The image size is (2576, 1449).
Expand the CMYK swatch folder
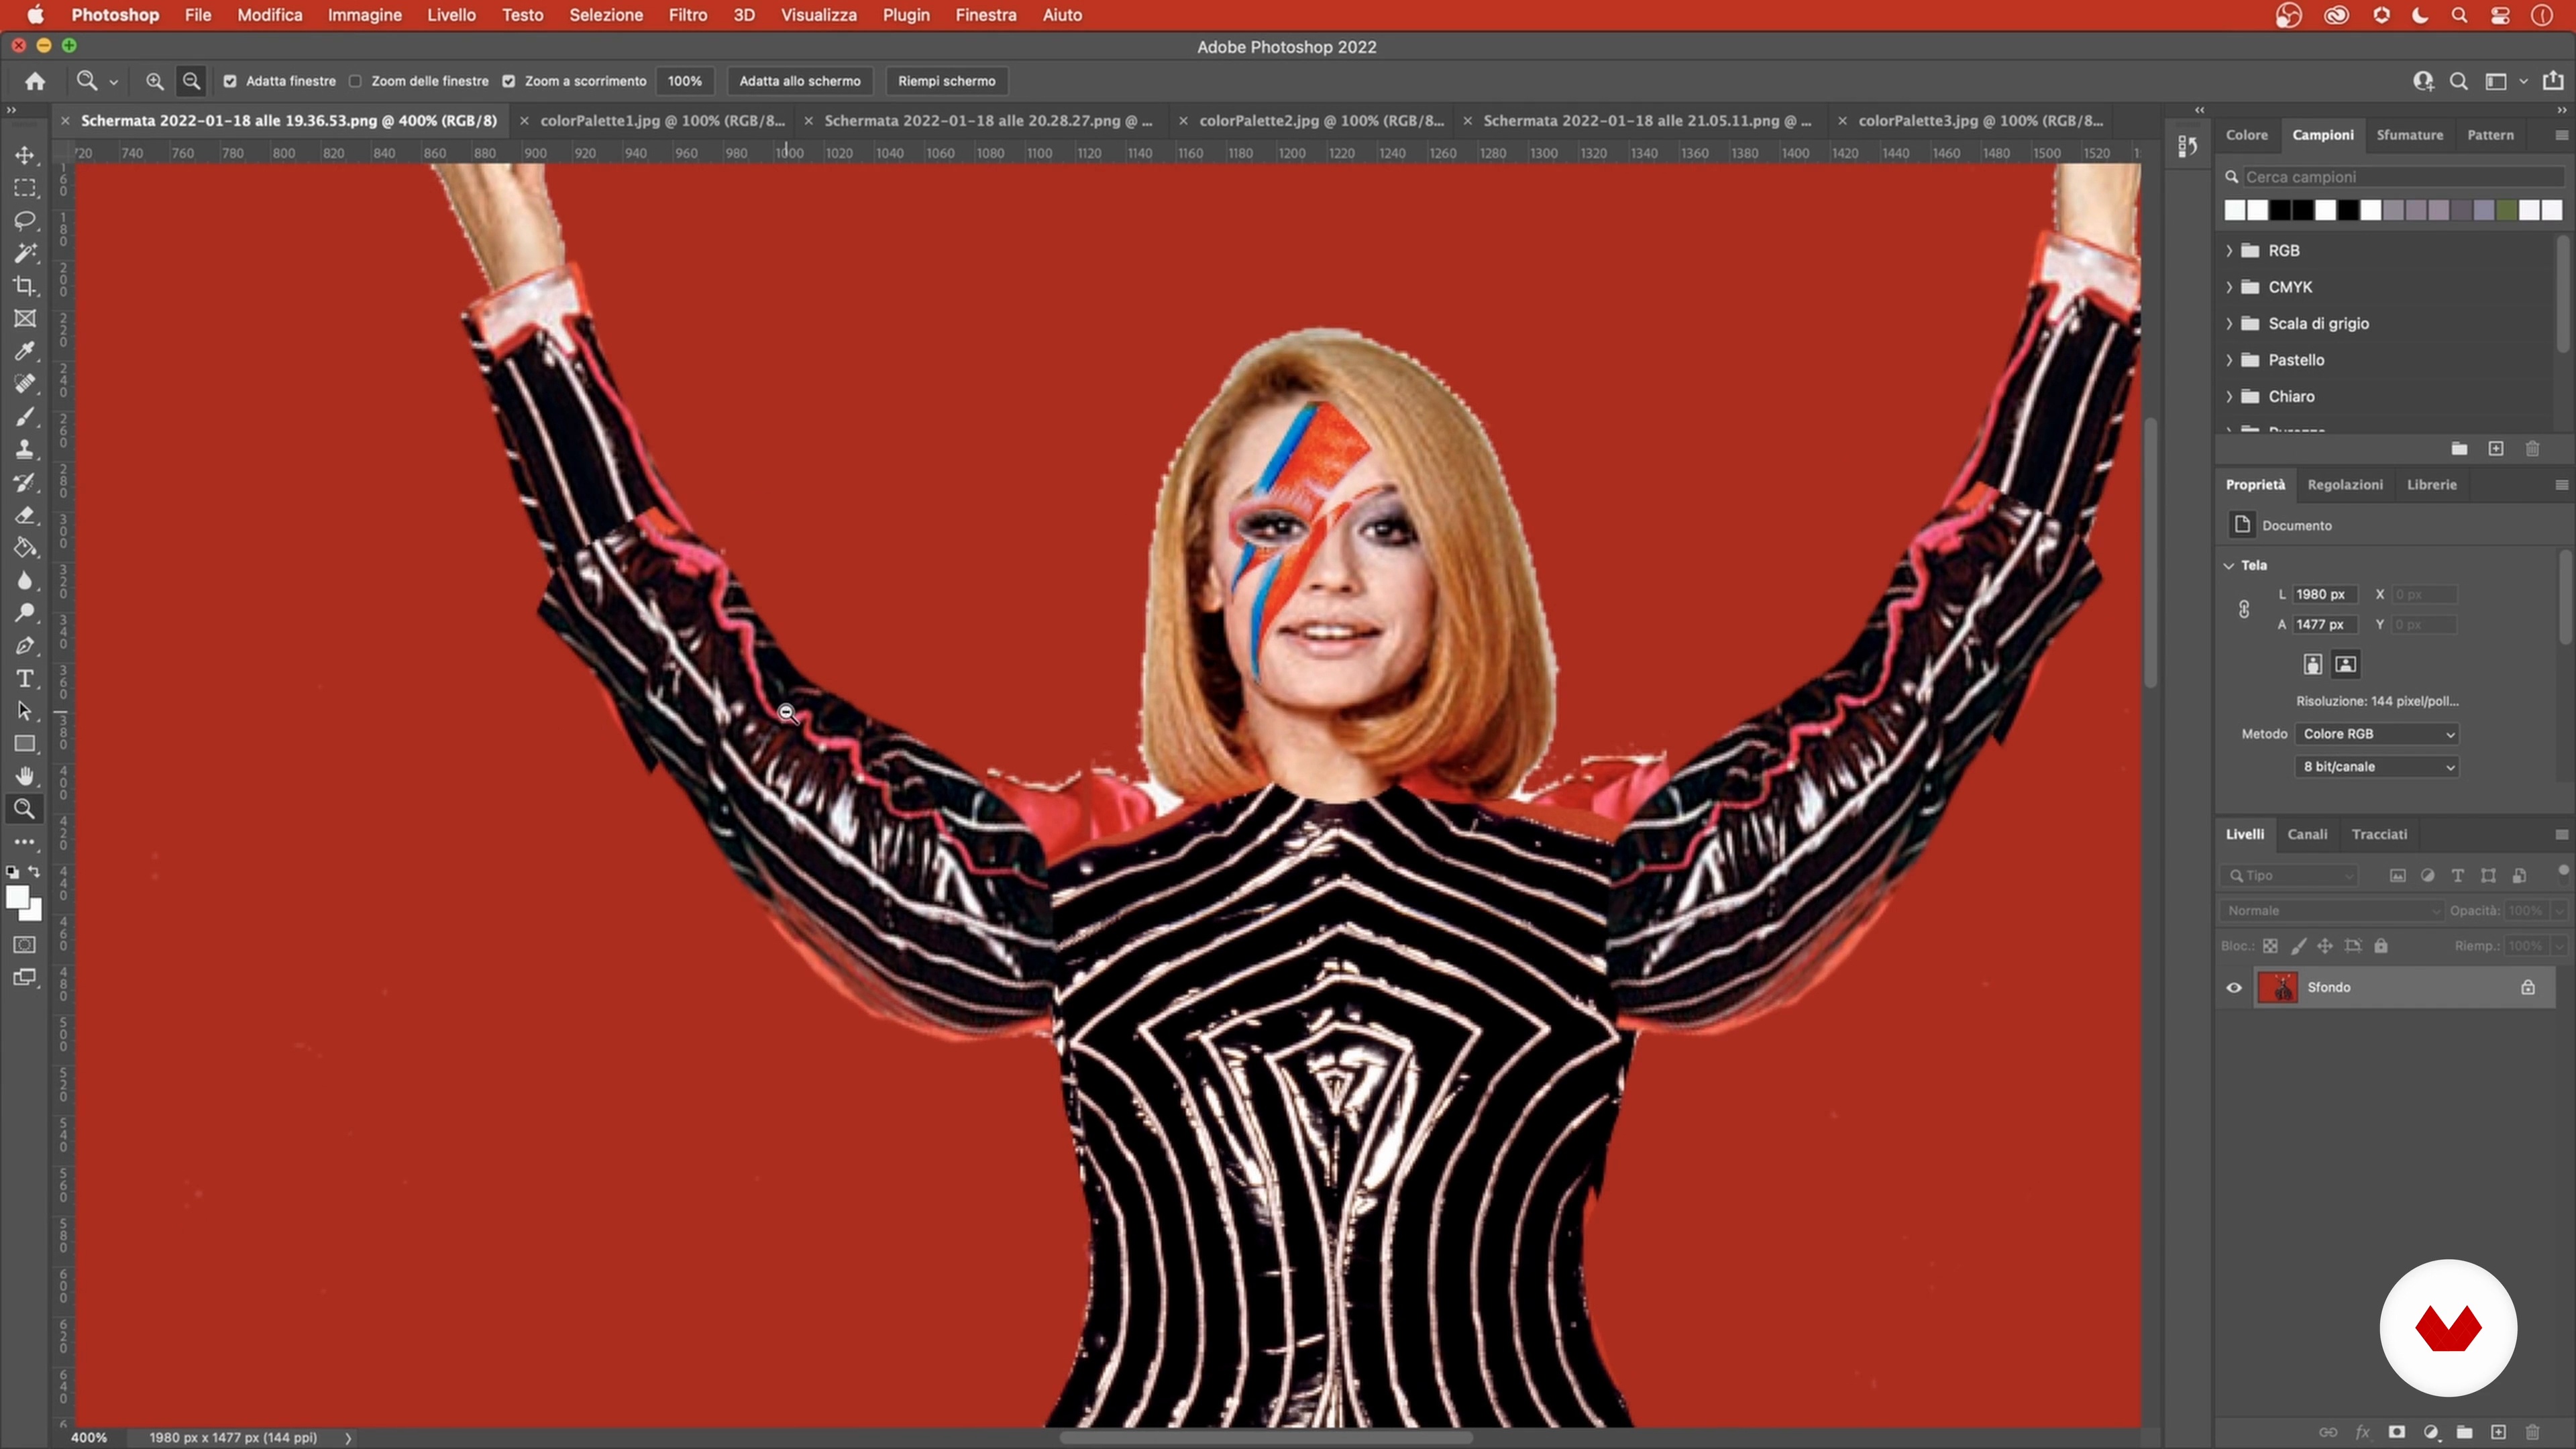click(2229, 287)
